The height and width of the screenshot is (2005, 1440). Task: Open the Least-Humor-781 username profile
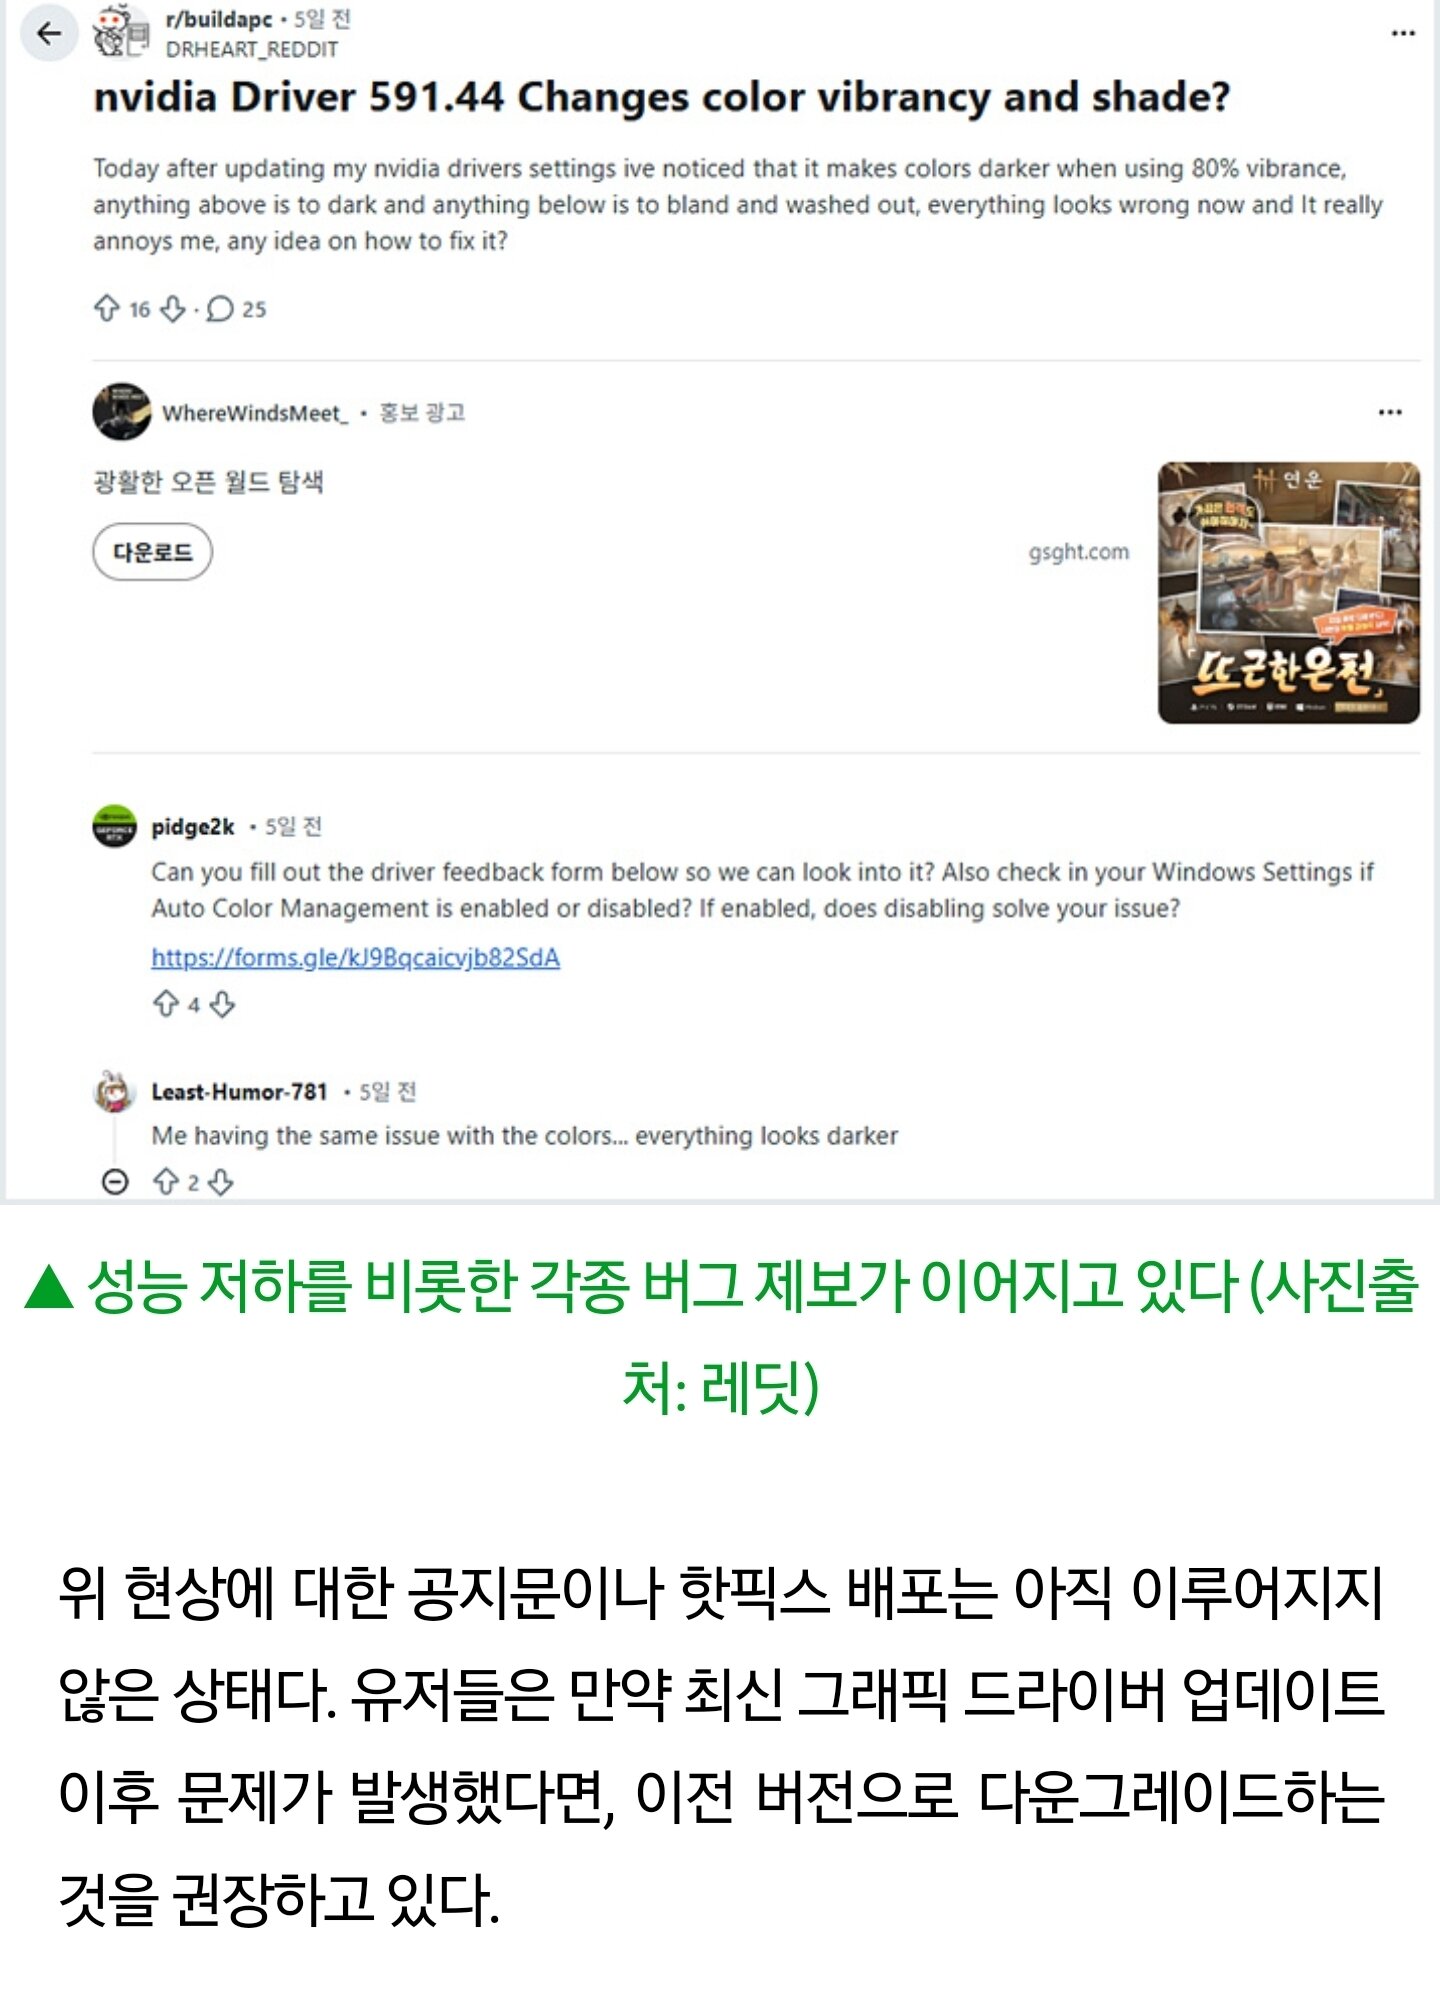click(239, 1091)
